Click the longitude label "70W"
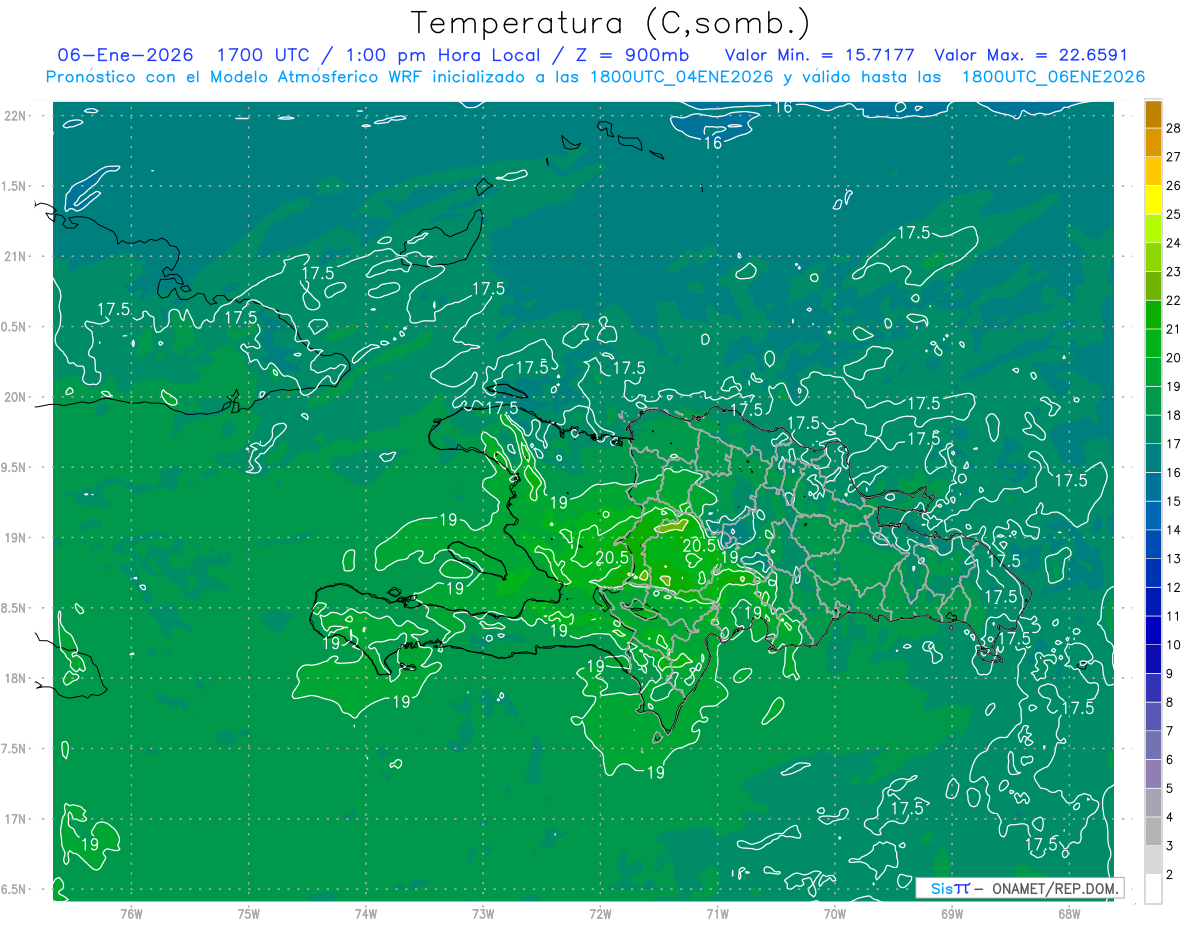Screen dimensions: 1200x927 coord(835,913)
